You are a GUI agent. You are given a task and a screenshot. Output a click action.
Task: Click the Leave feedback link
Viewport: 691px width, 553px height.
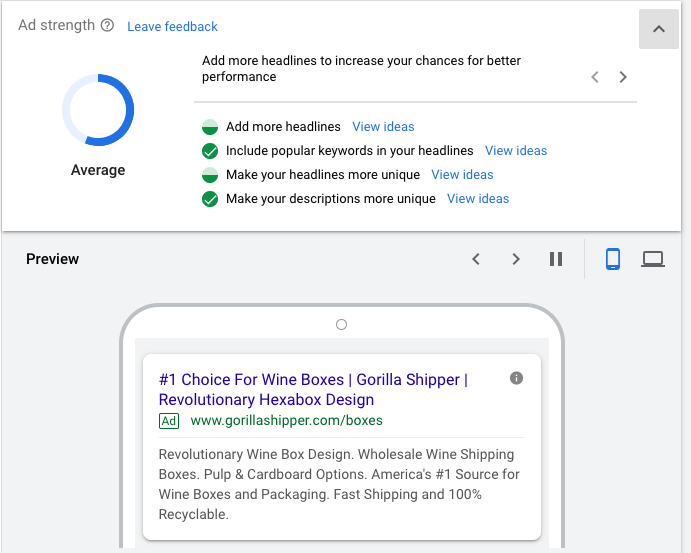172,26
